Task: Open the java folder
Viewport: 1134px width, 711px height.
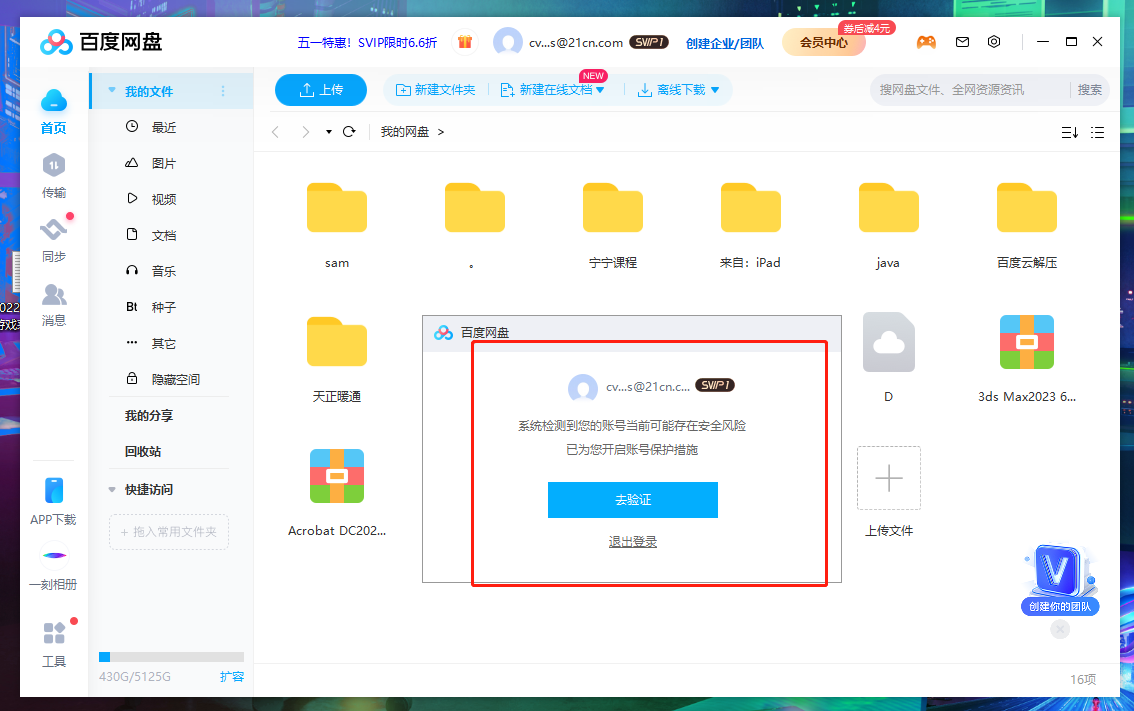Action: [x=888, y=208]
